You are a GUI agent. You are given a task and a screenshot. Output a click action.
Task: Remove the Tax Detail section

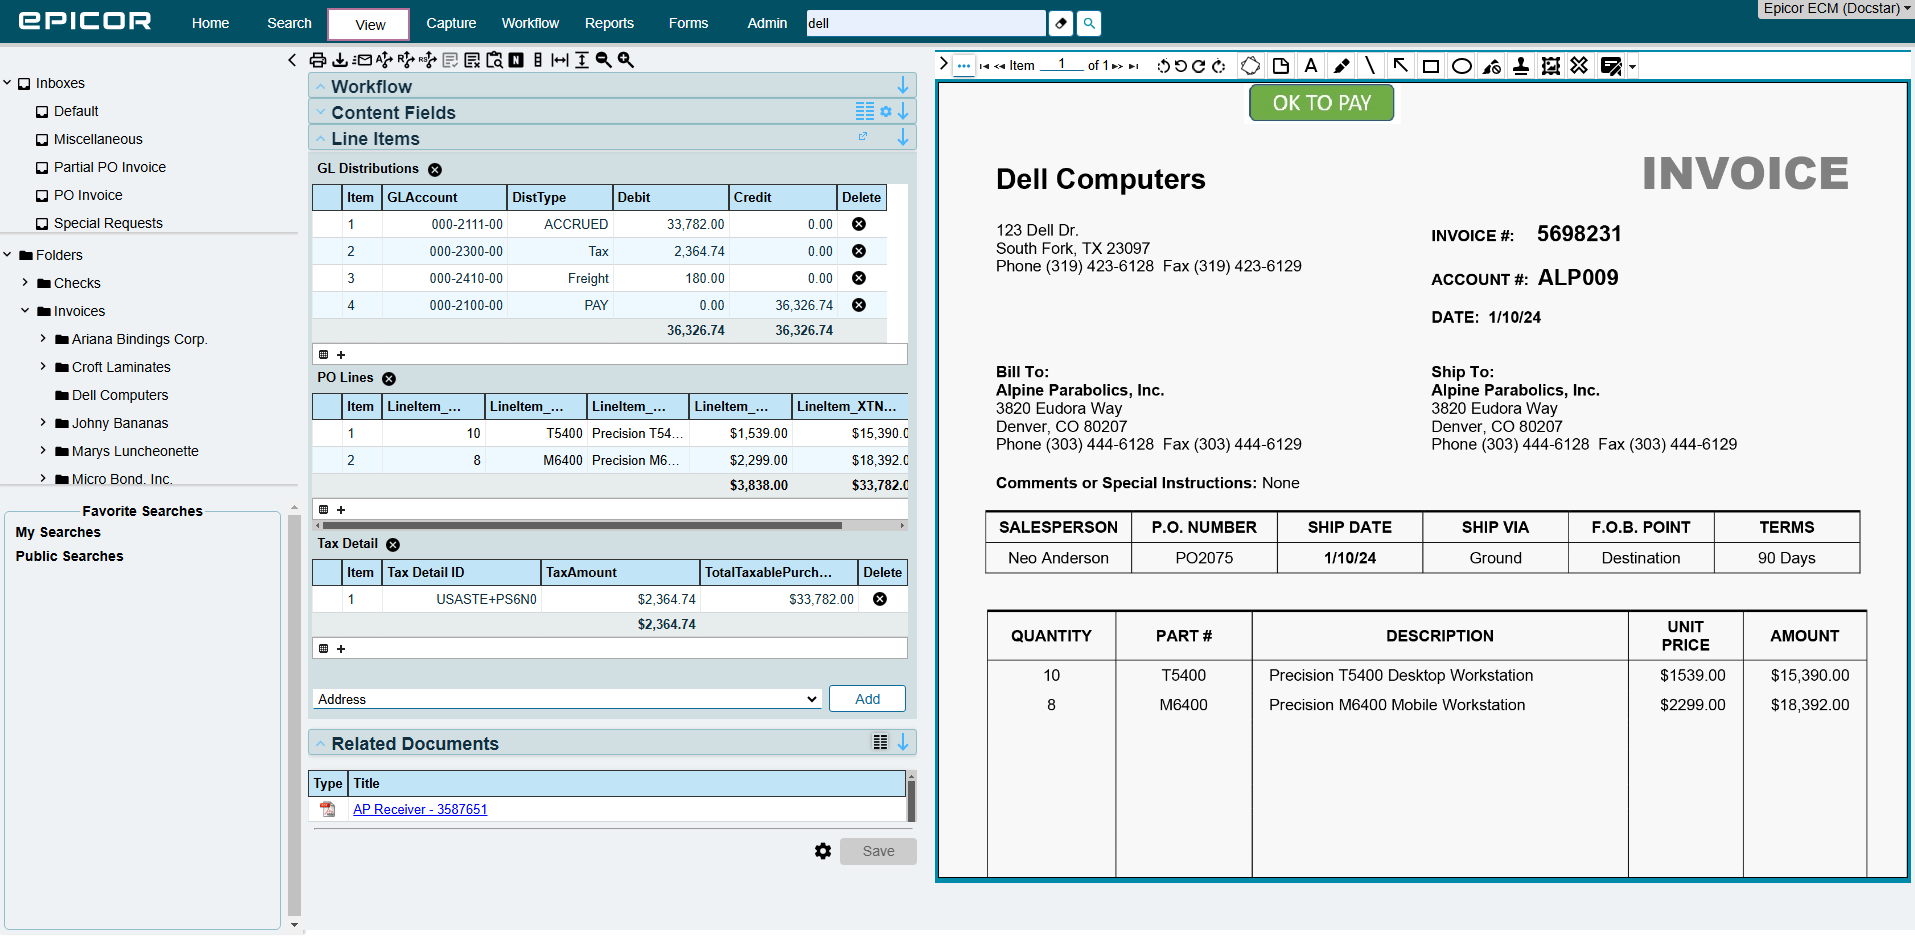click(x=393, y=545)
